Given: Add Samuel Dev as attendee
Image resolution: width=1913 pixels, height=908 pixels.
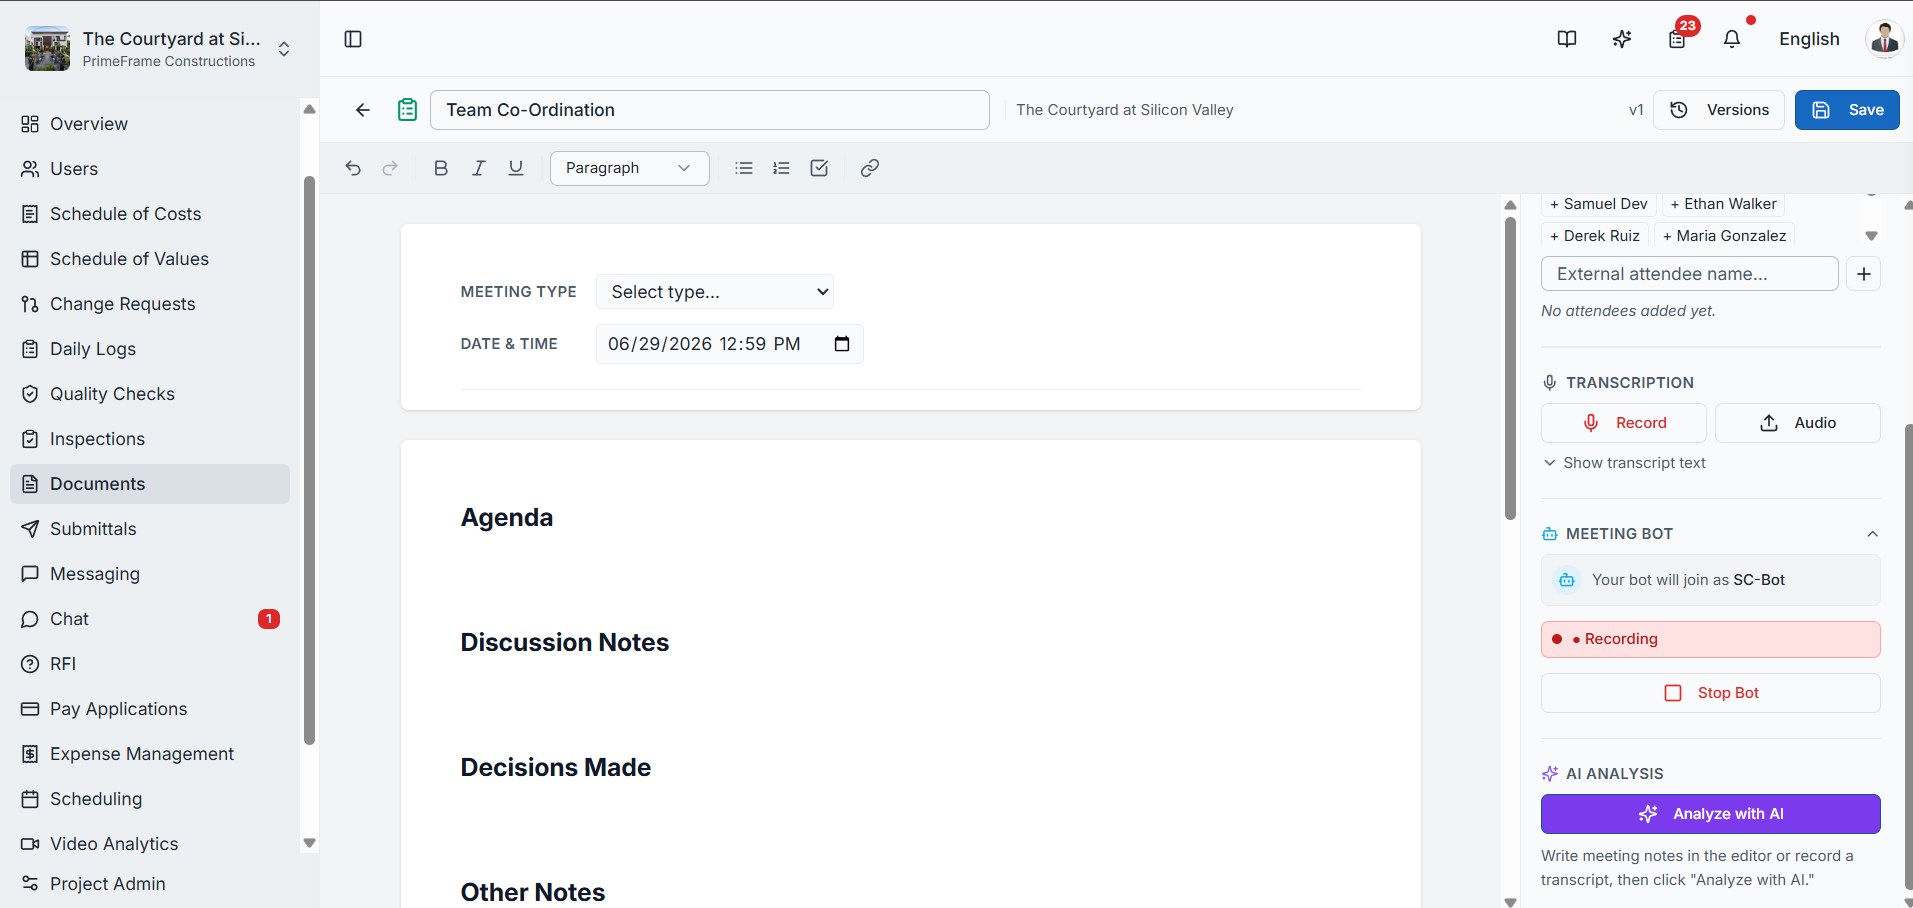Looking at the screenshot, I should (1599, 204).
